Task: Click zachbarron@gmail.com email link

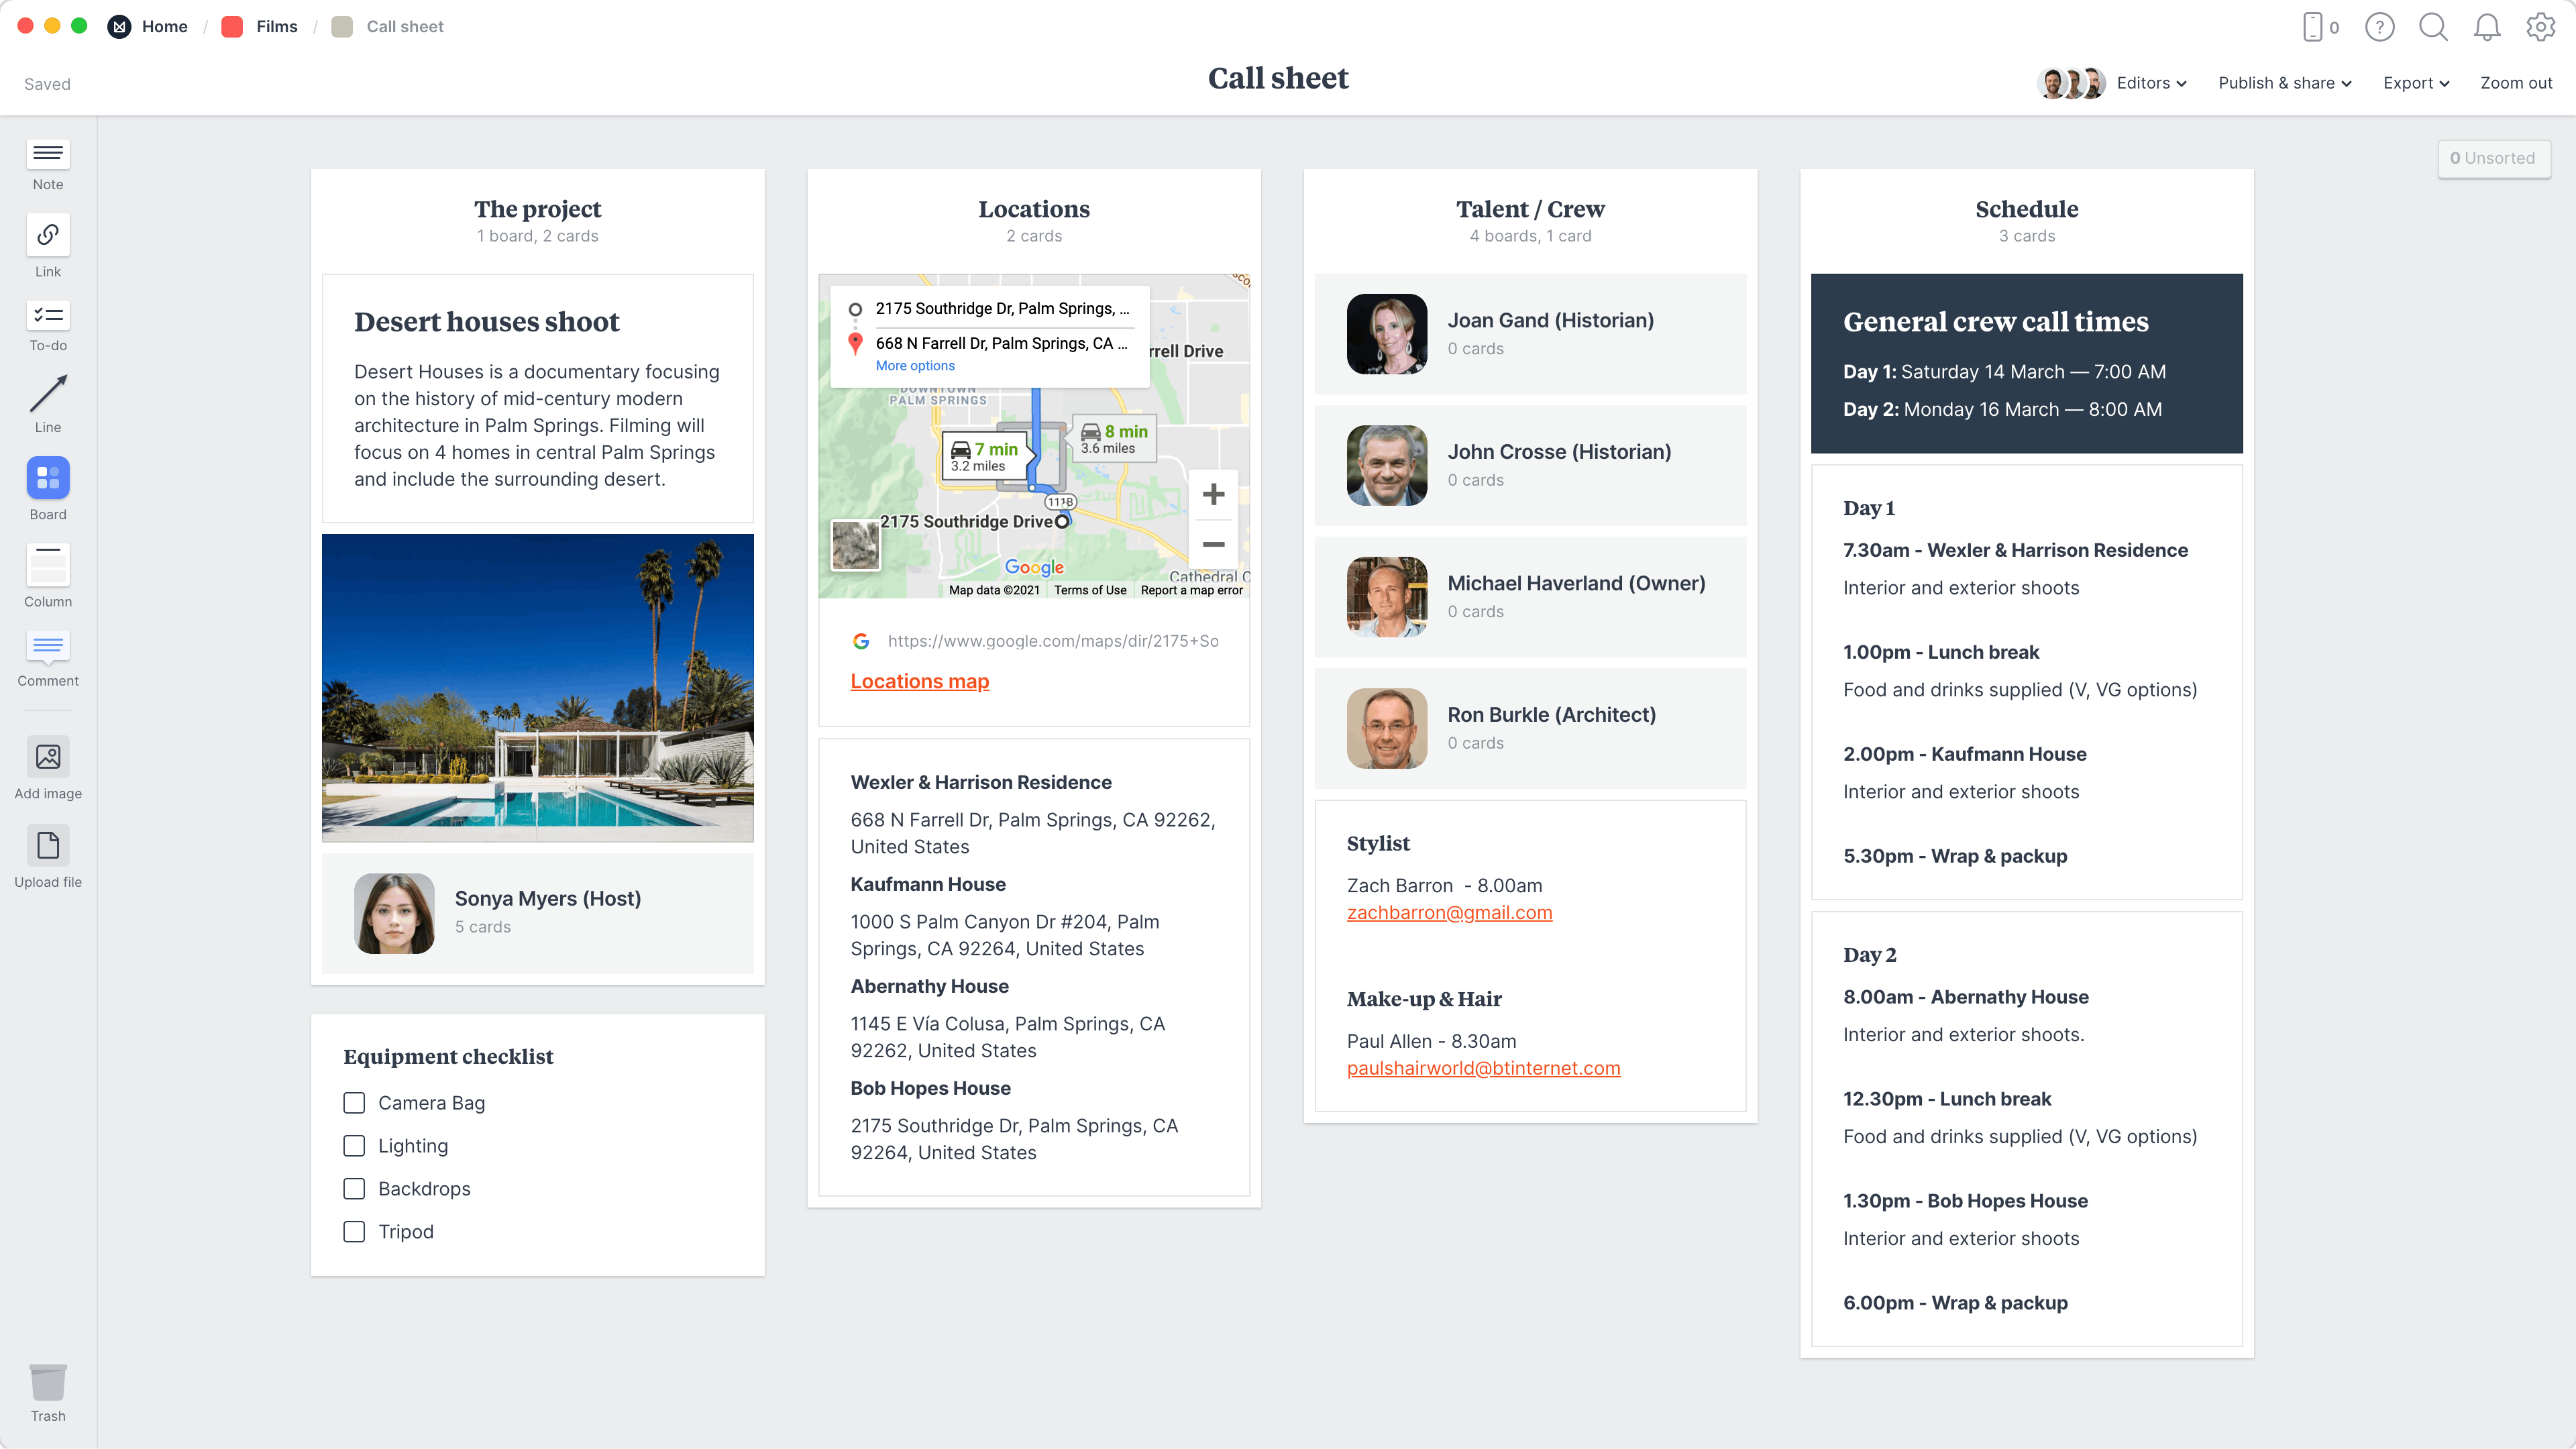Action: click(x=1449, y=913)
